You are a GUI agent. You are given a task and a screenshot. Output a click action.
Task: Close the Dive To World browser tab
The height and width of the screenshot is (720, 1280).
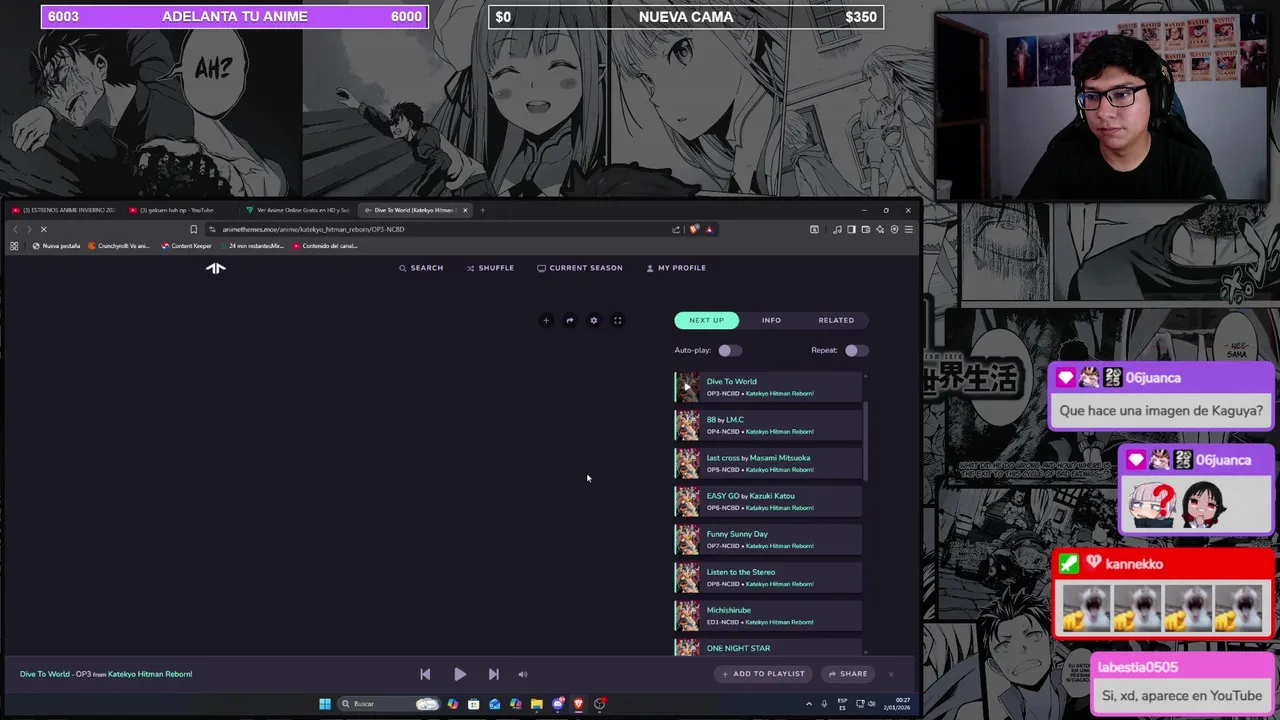point(465,210)
